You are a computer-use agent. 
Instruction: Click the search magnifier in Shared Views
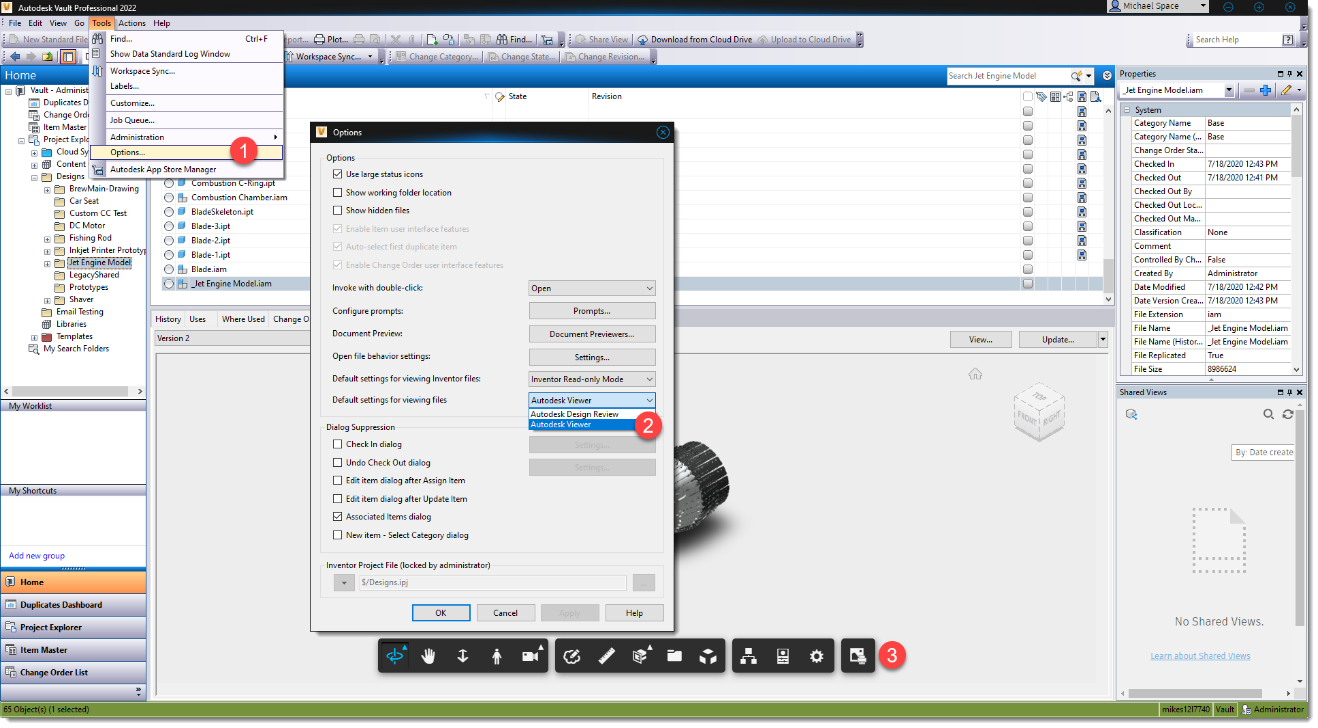coord(1268,414)
